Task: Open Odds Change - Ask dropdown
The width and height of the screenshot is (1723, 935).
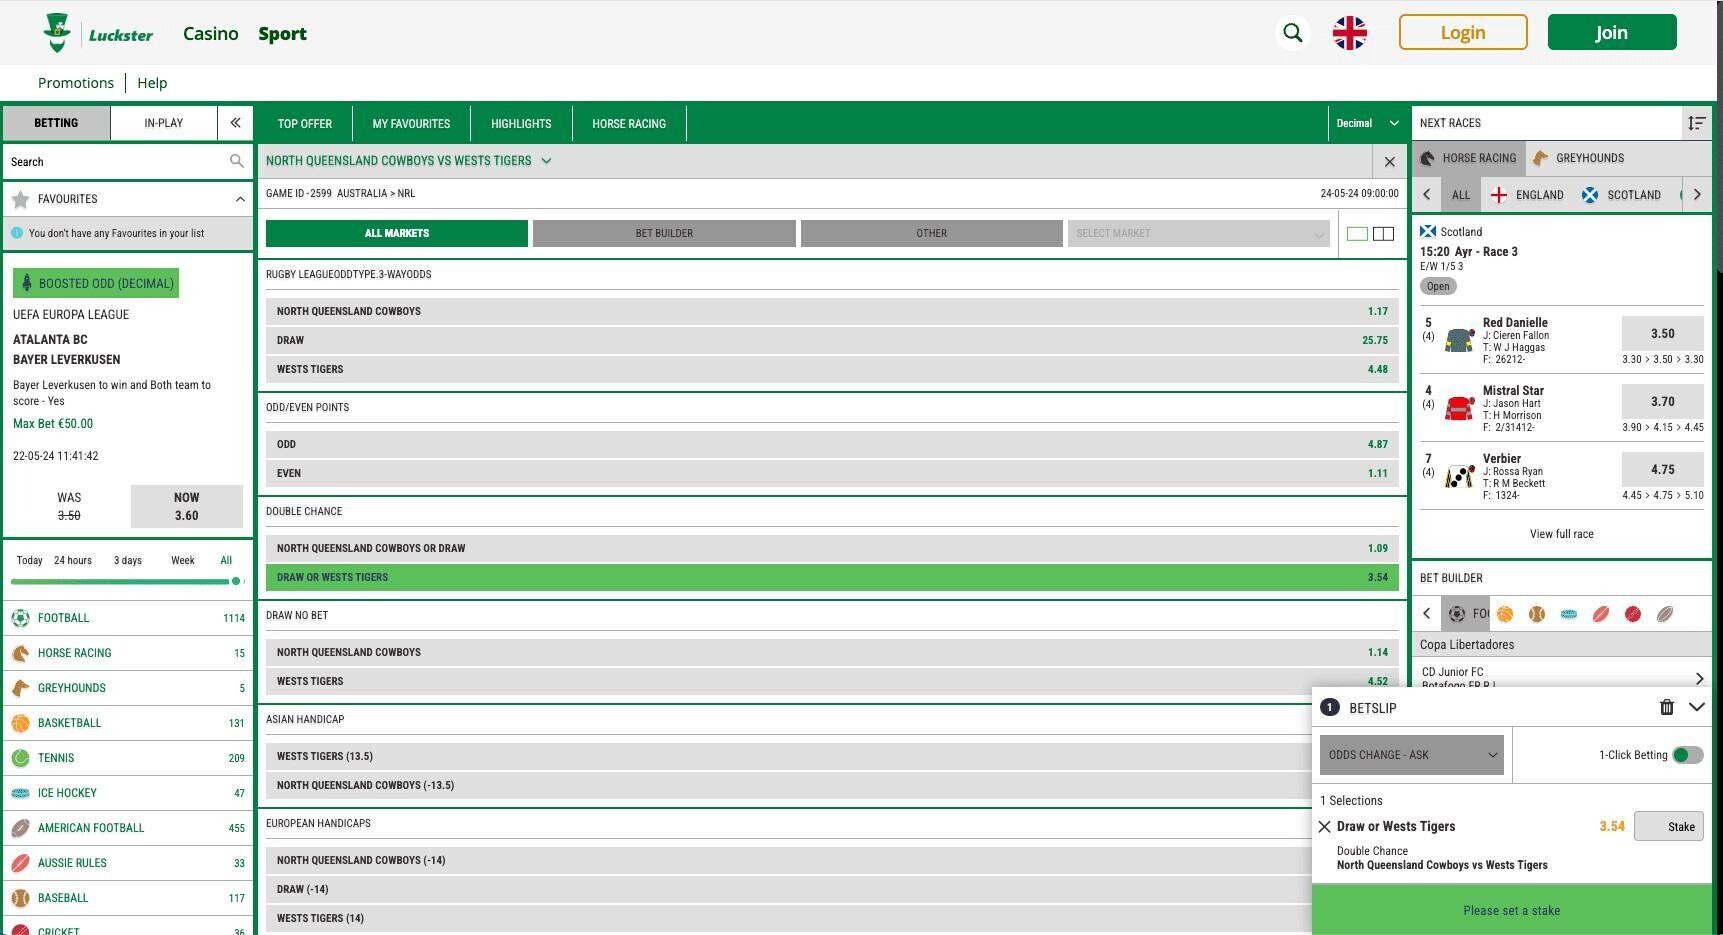Action: pos(1411,755)
